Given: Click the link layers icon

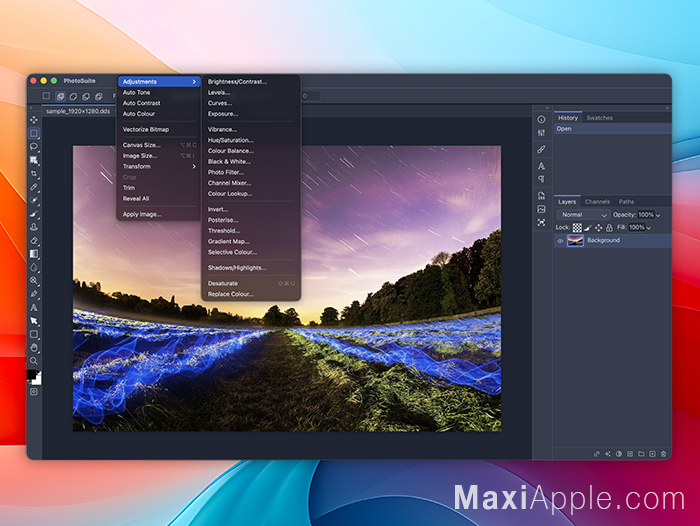Looking at the screenshot, I should click(x=596, y=454).
